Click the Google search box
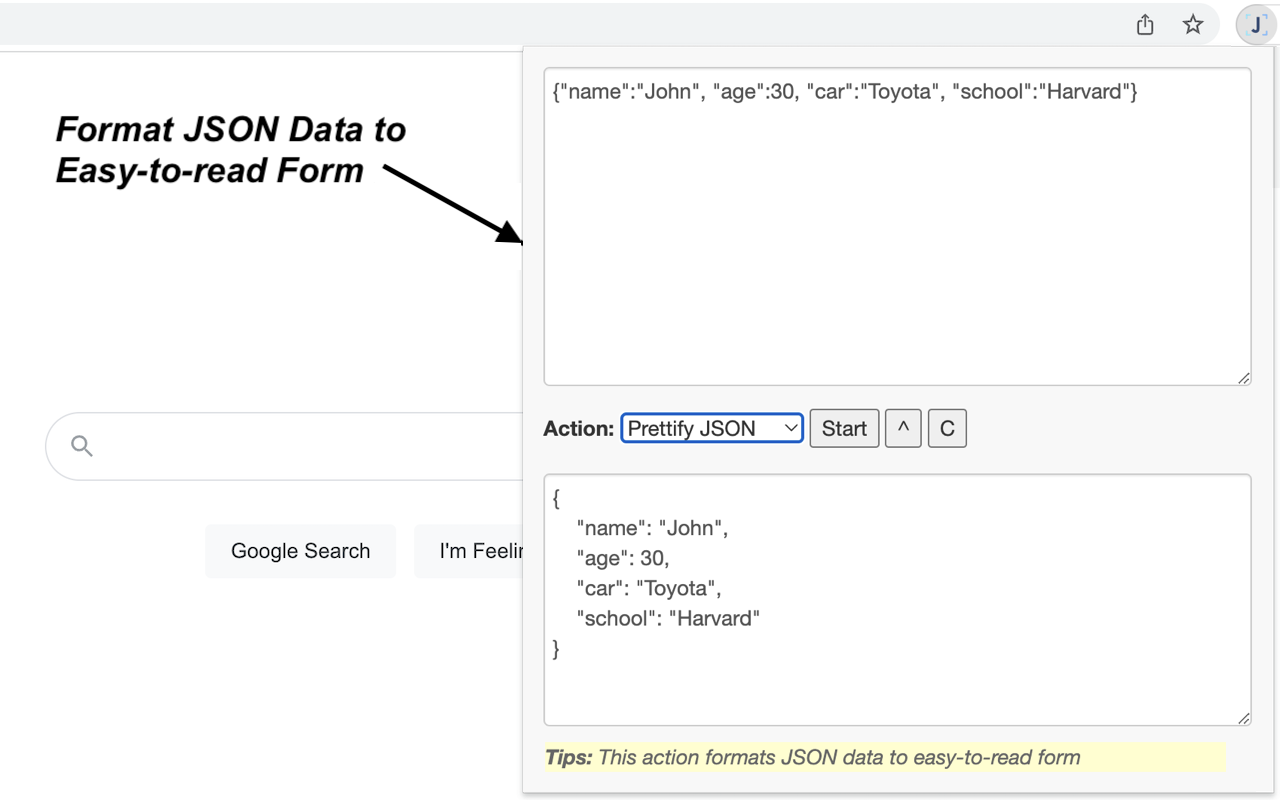Viewport: 1280px width, 800px height. 300,446
